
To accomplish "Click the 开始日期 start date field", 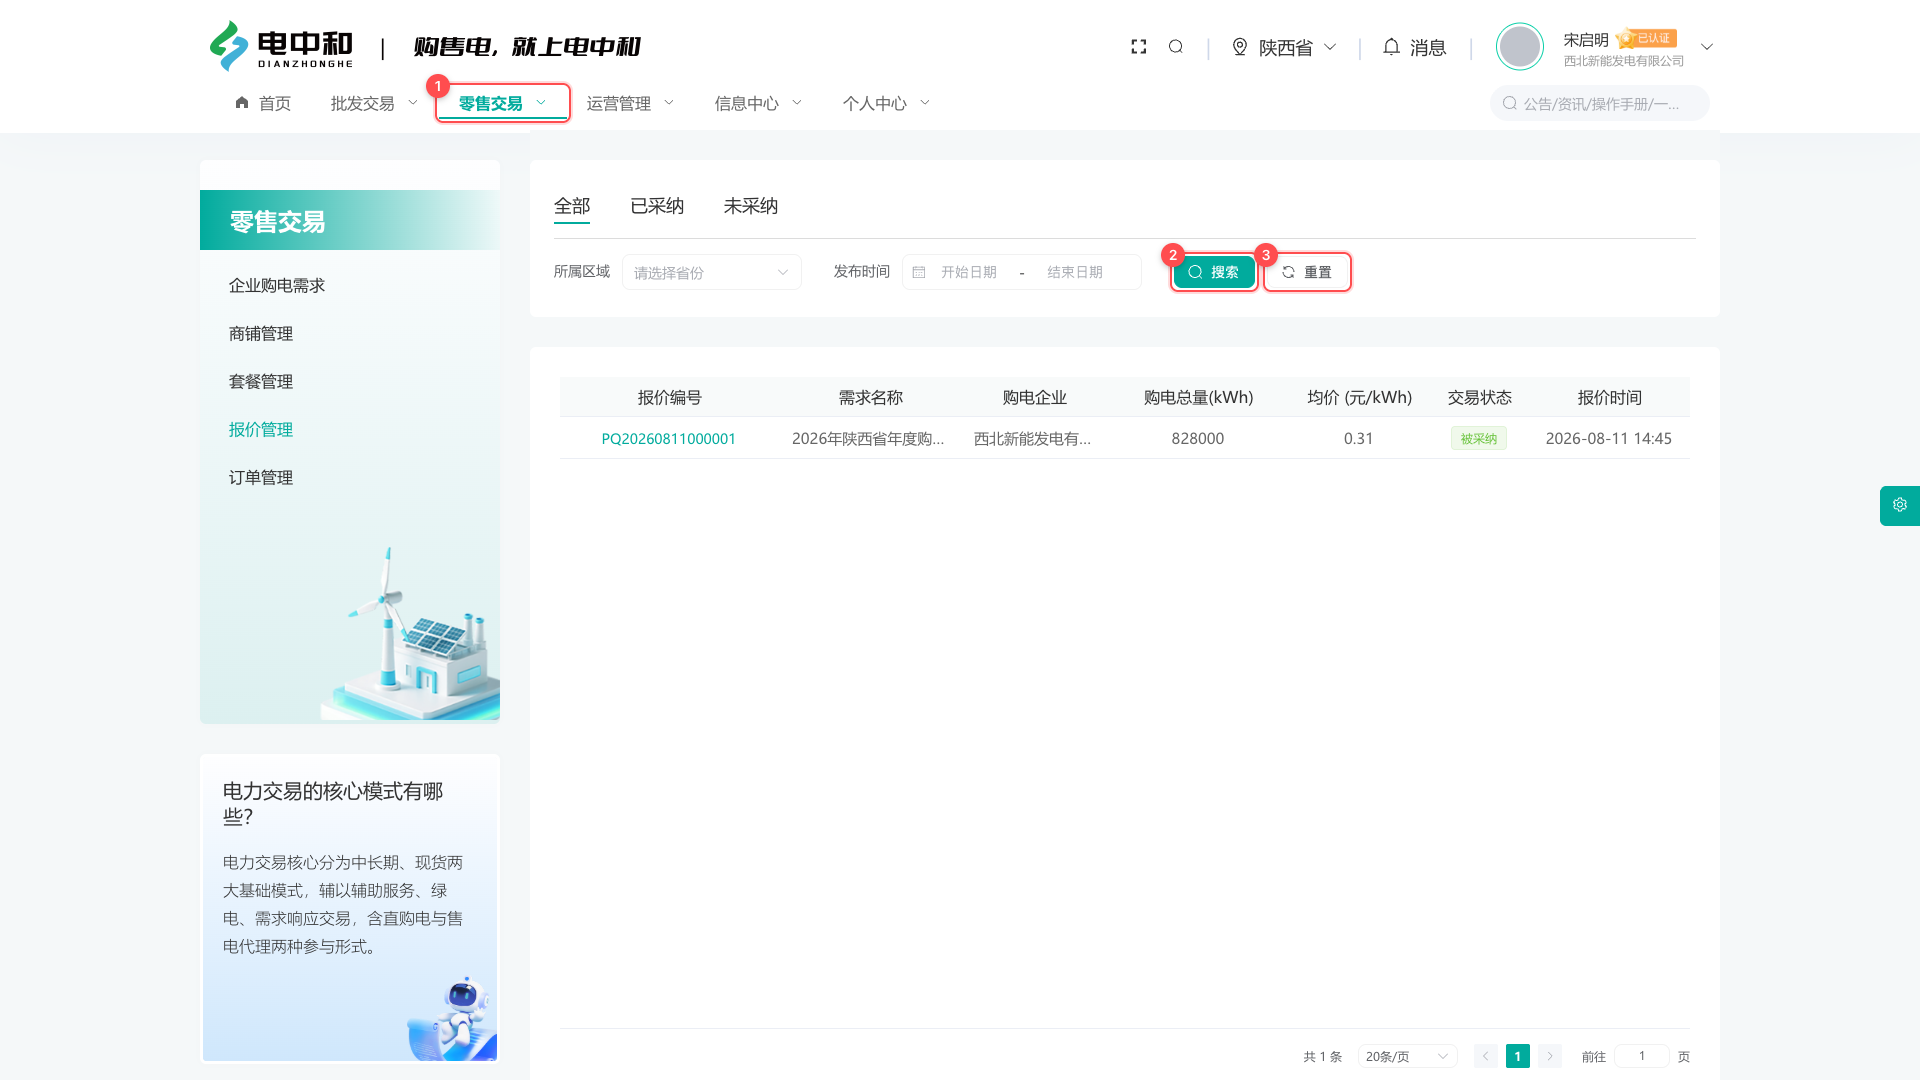I will click(969, 272).
